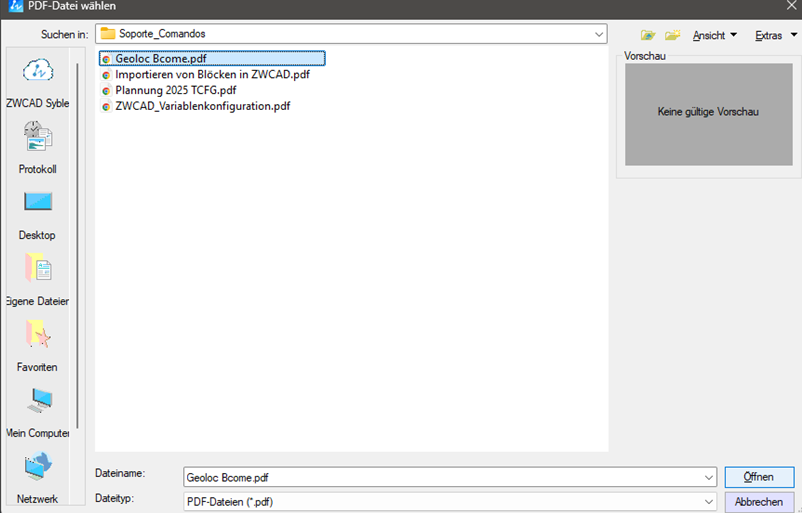The width and height of the screenshot is (802, 513).
Task: Click the sidebar places scrollbar
Action: (x=78, y=250)
